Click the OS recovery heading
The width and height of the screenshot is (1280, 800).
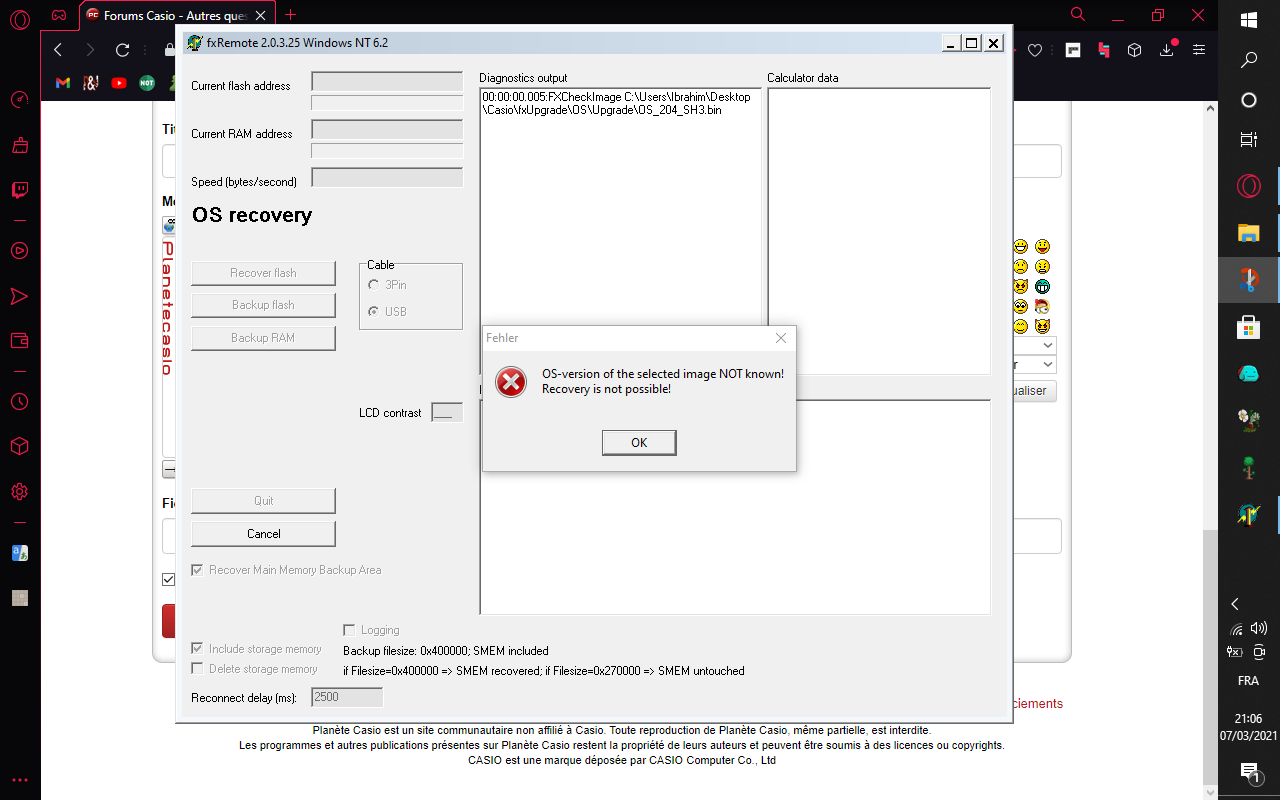tap(252, 215)
